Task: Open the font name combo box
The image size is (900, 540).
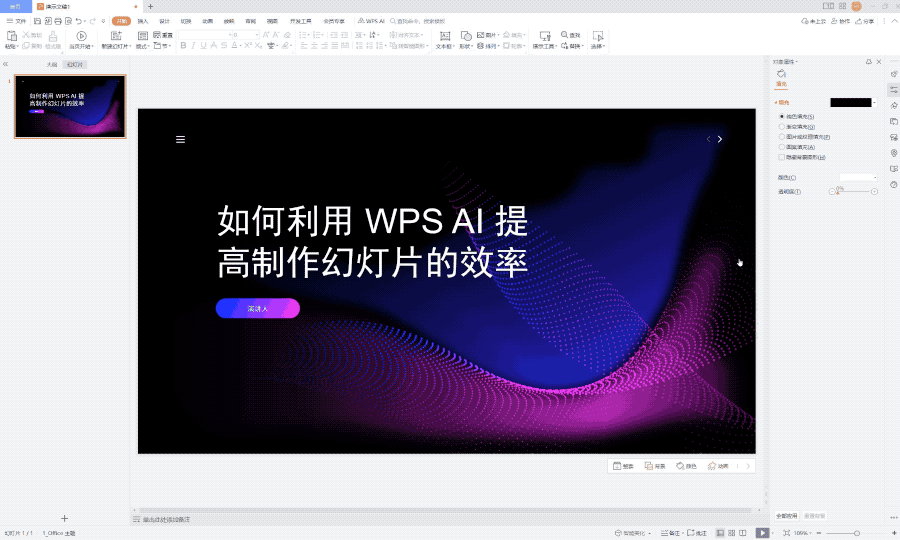Action: coord(205,35)
